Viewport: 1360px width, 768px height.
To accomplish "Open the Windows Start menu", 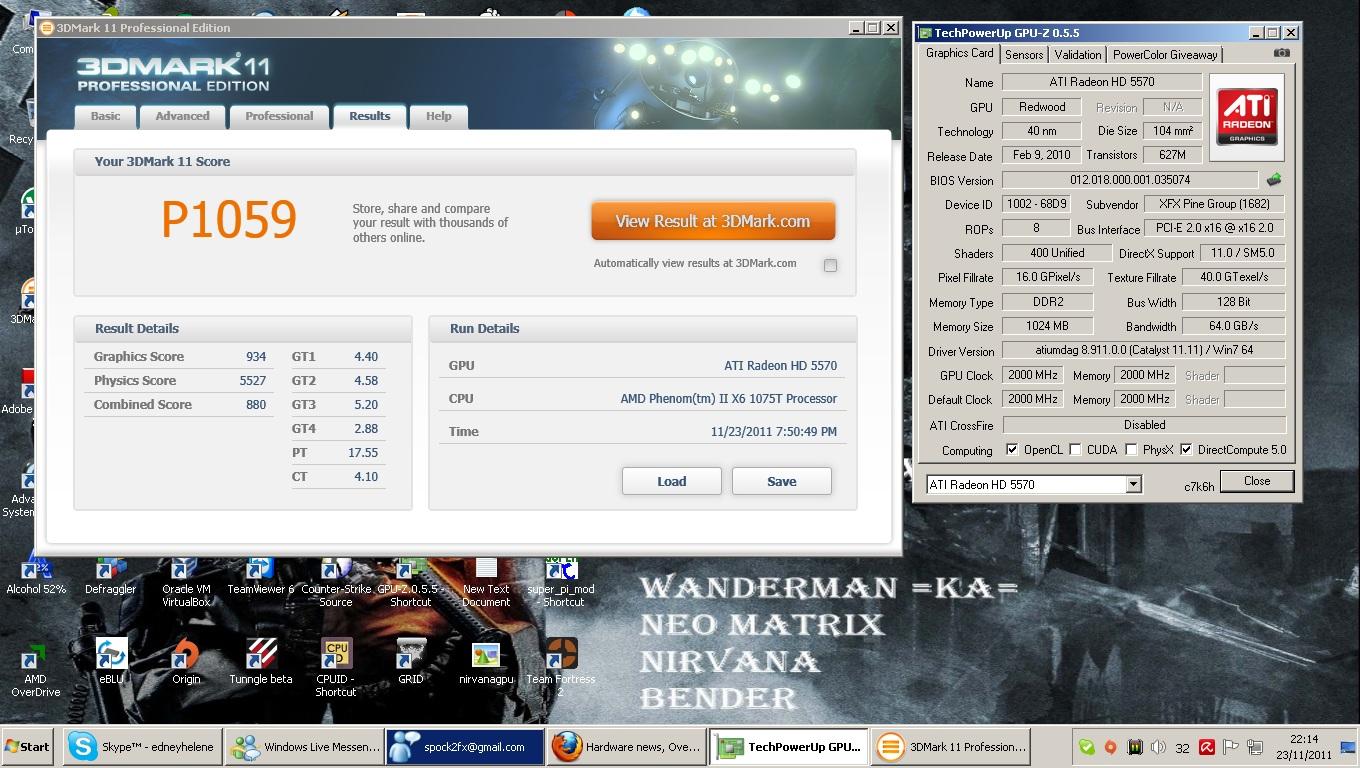I will [28, 747].
